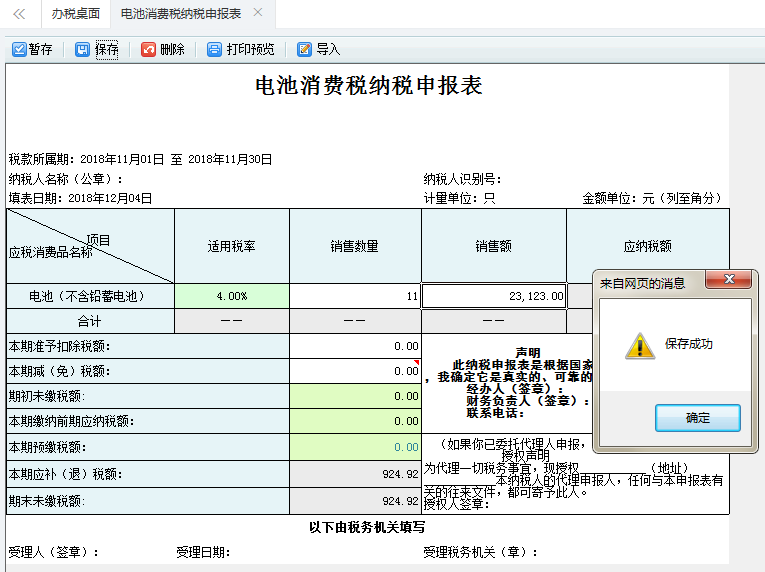Click the yellow warning icon in the dialog
The width and height of the screenshot is (765, 572).
[639, 346]
